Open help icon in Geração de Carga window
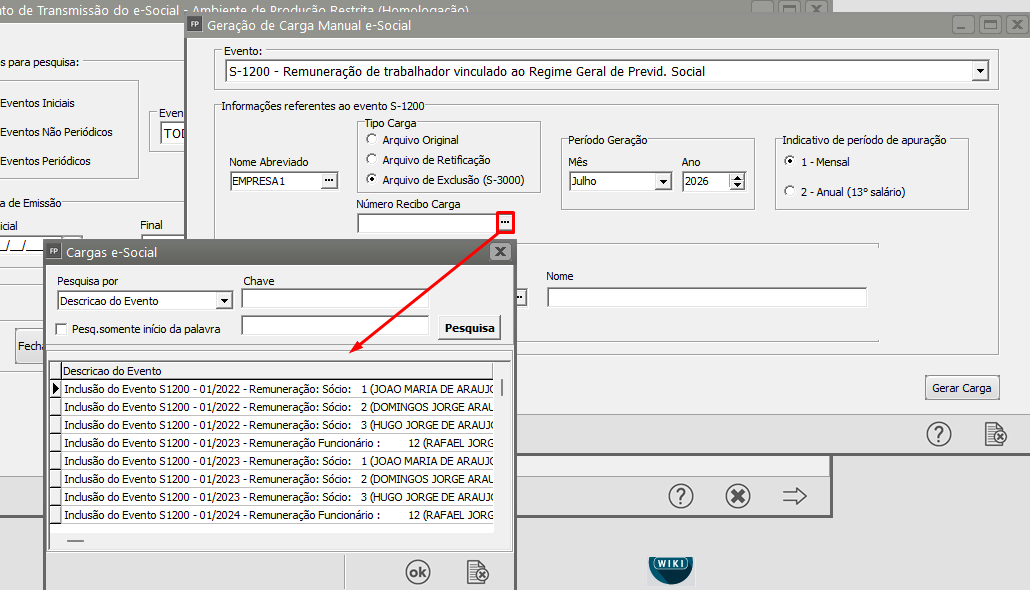 click(x=938, y=434)
